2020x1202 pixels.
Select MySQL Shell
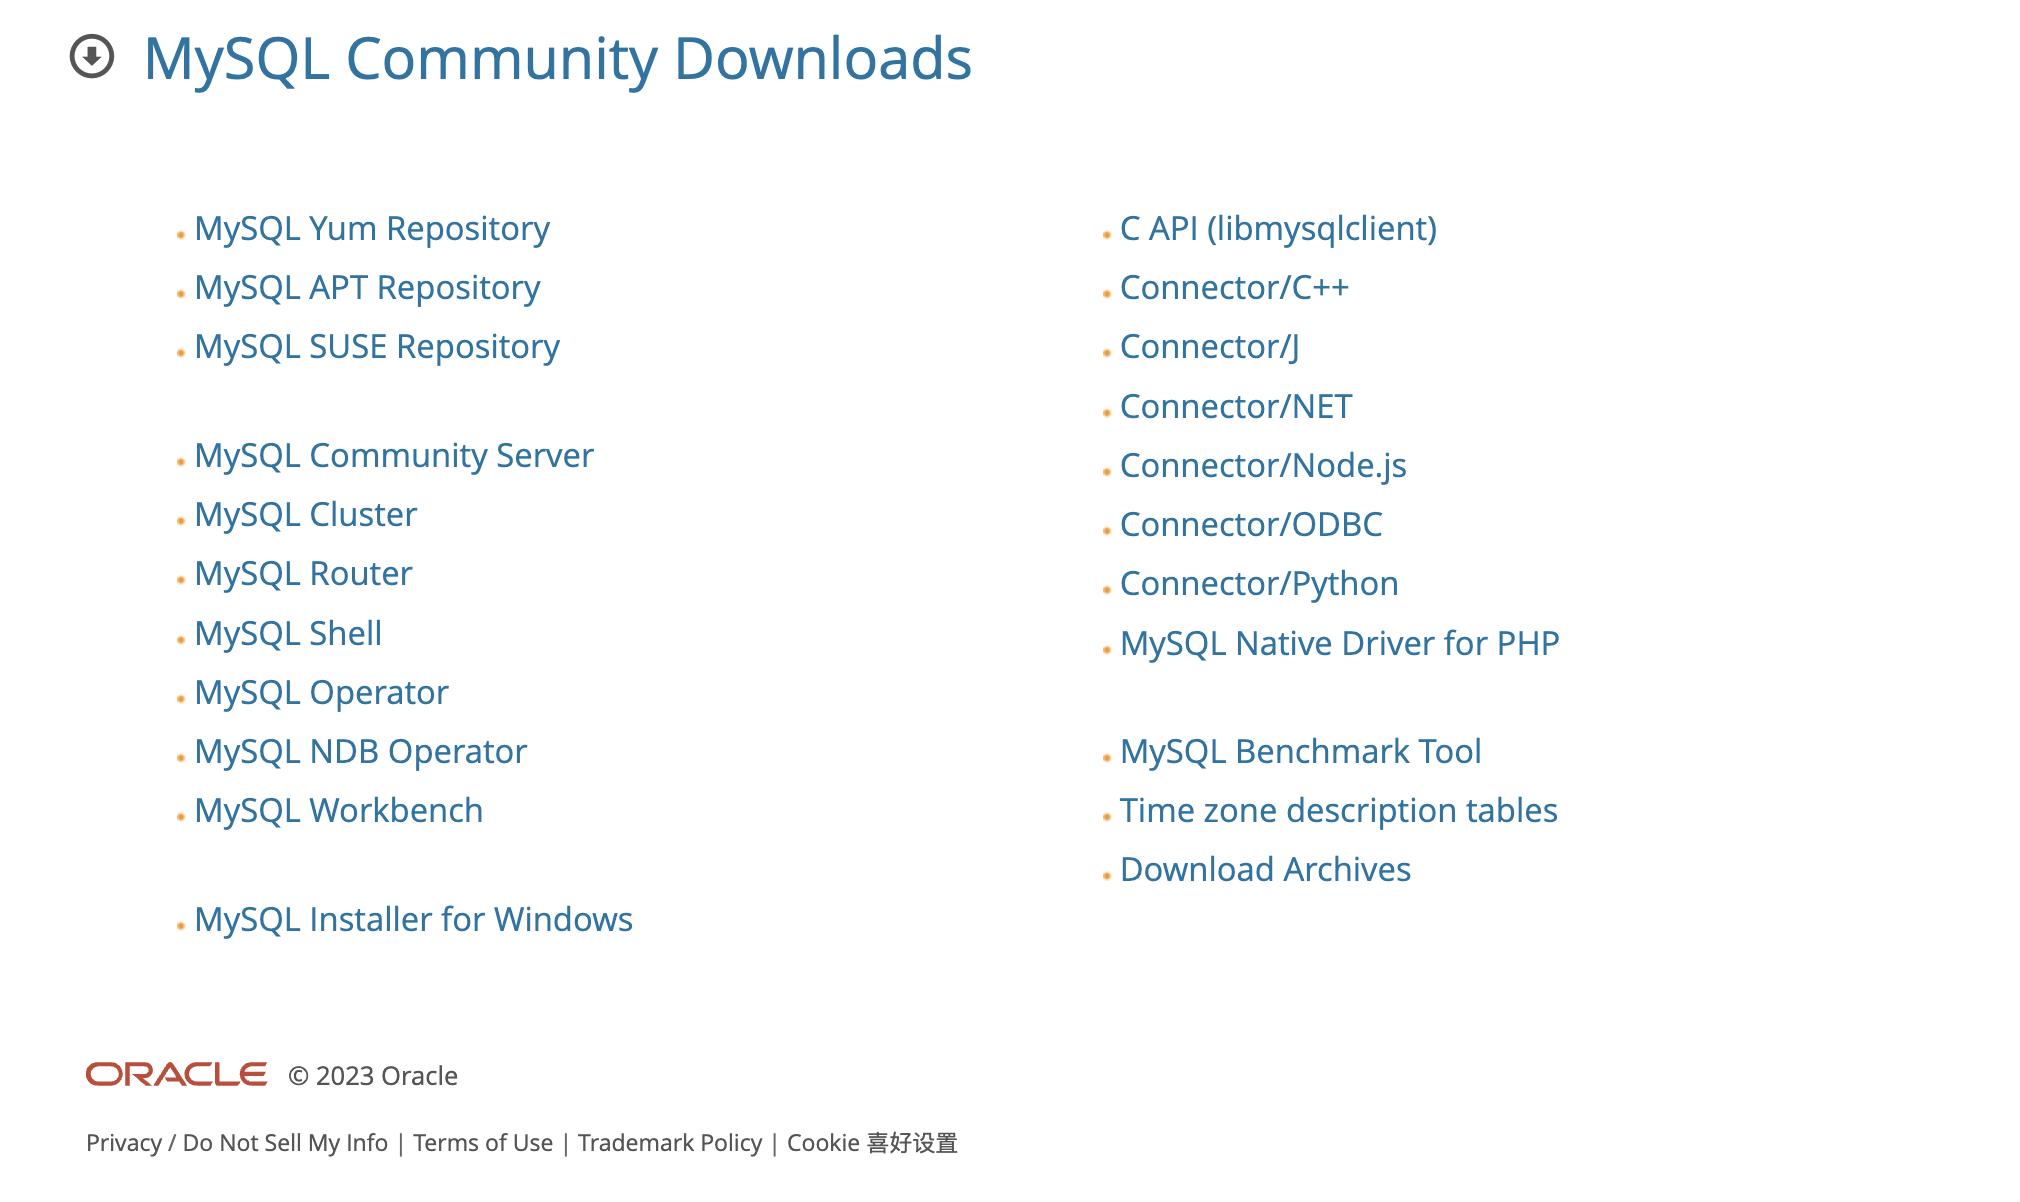point(289,632)
